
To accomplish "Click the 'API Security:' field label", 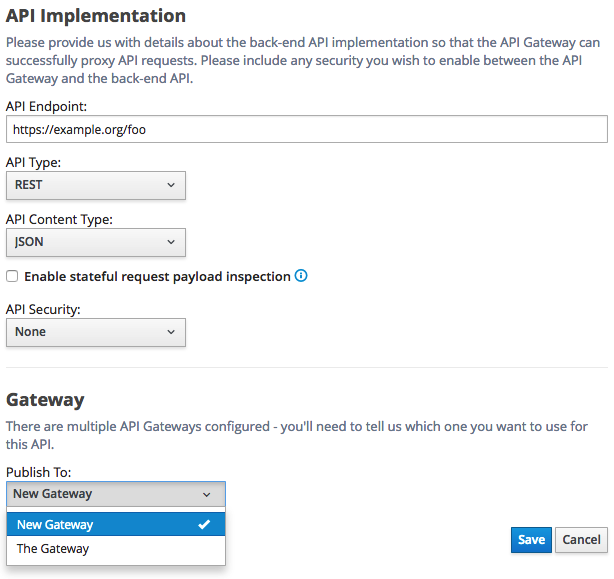I will [x=43, y=309].
